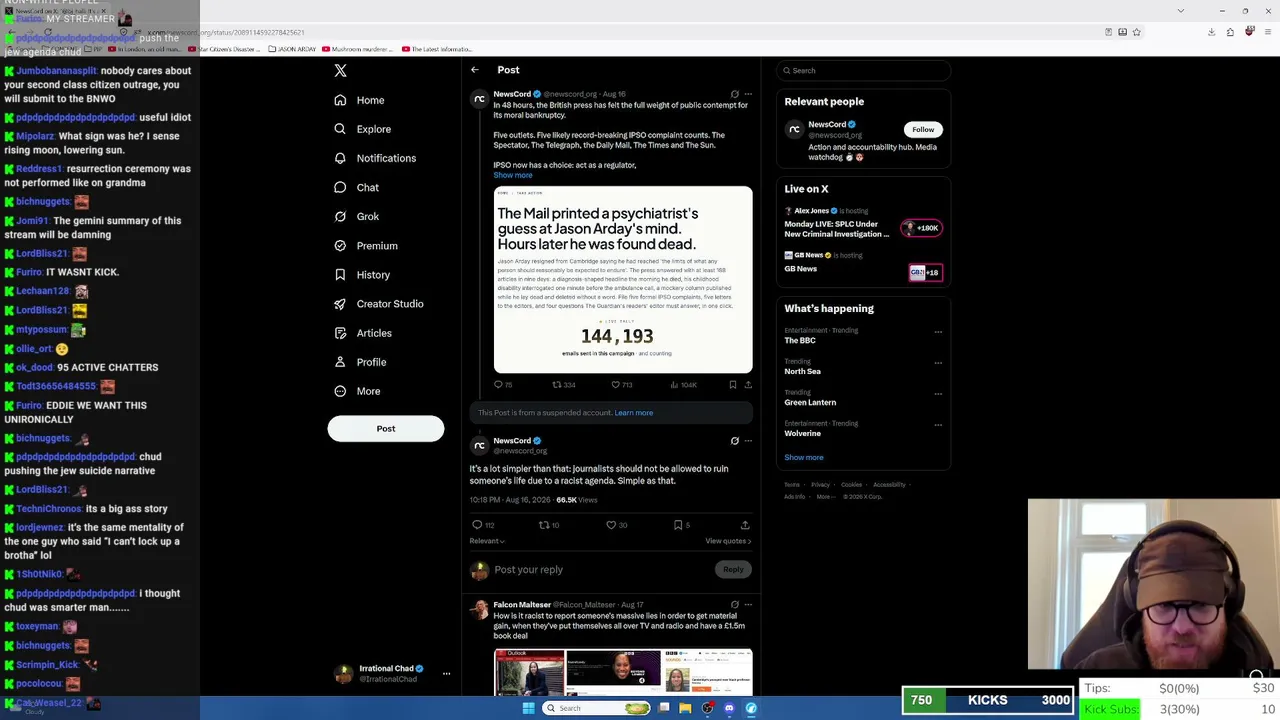The height and width of the screenshot is (720, 1280).
Task: Like the post with 30 likes
Action: (617, 525)
